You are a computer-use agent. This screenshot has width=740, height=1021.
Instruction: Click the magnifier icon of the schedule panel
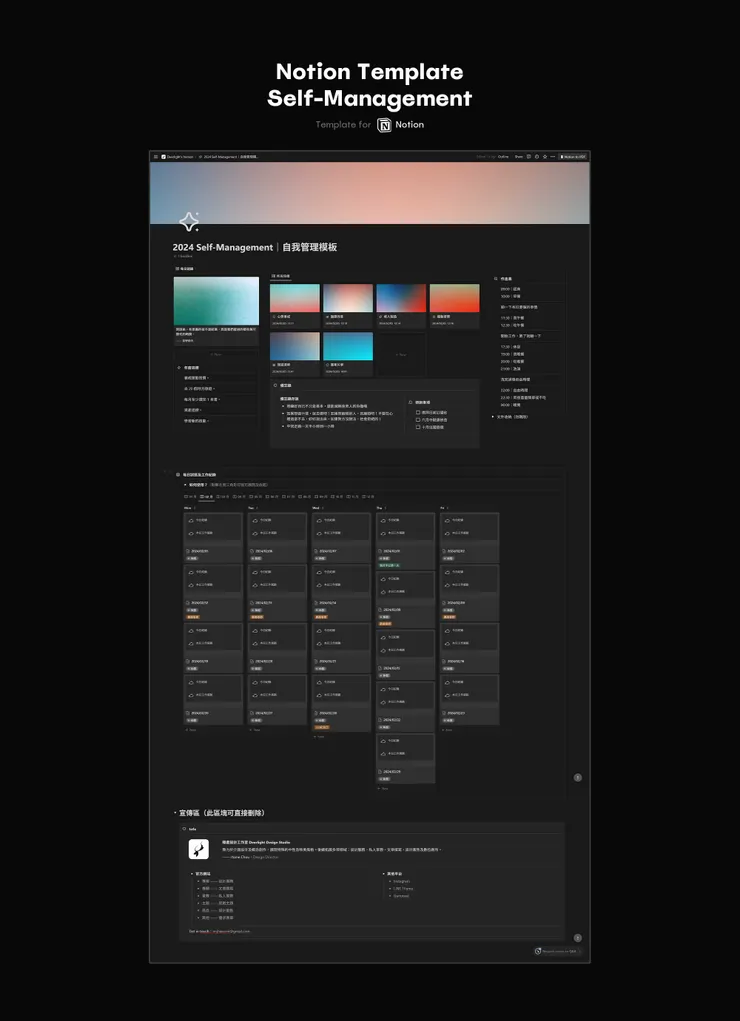(x=496, y=279)
